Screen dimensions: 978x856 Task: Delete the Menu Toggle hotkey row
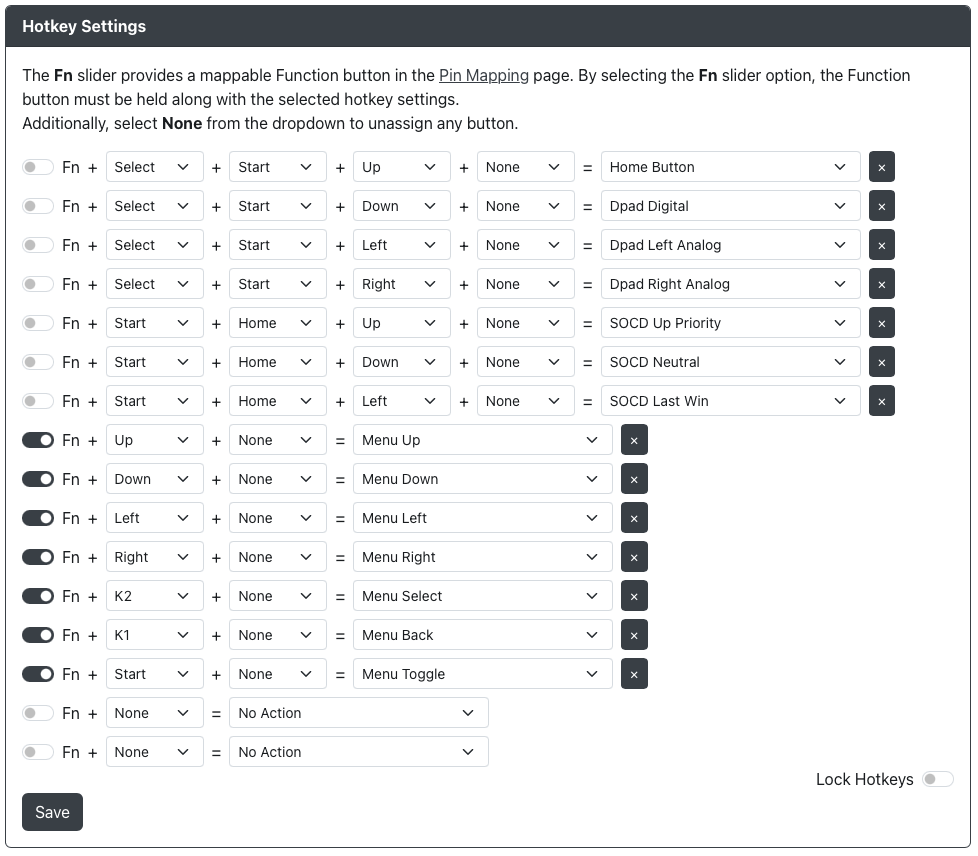(634, 674)
